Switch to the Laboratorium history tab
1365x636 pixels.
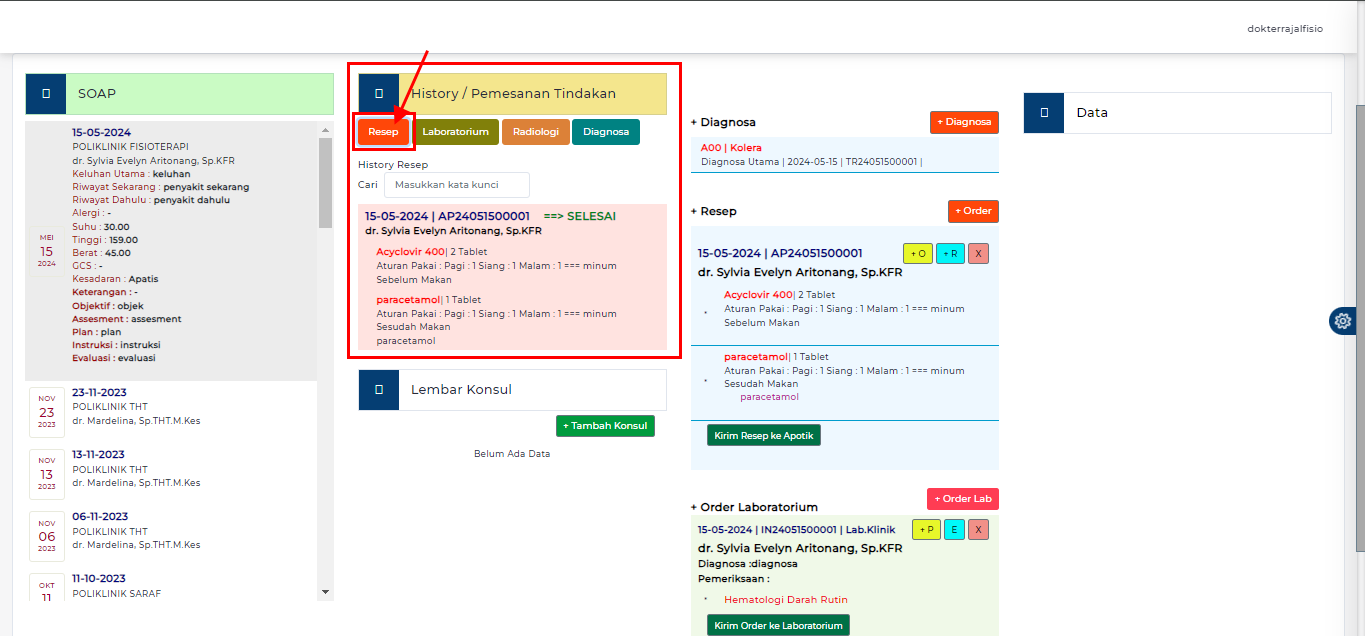pyautogui.click(x=455, y=132)
